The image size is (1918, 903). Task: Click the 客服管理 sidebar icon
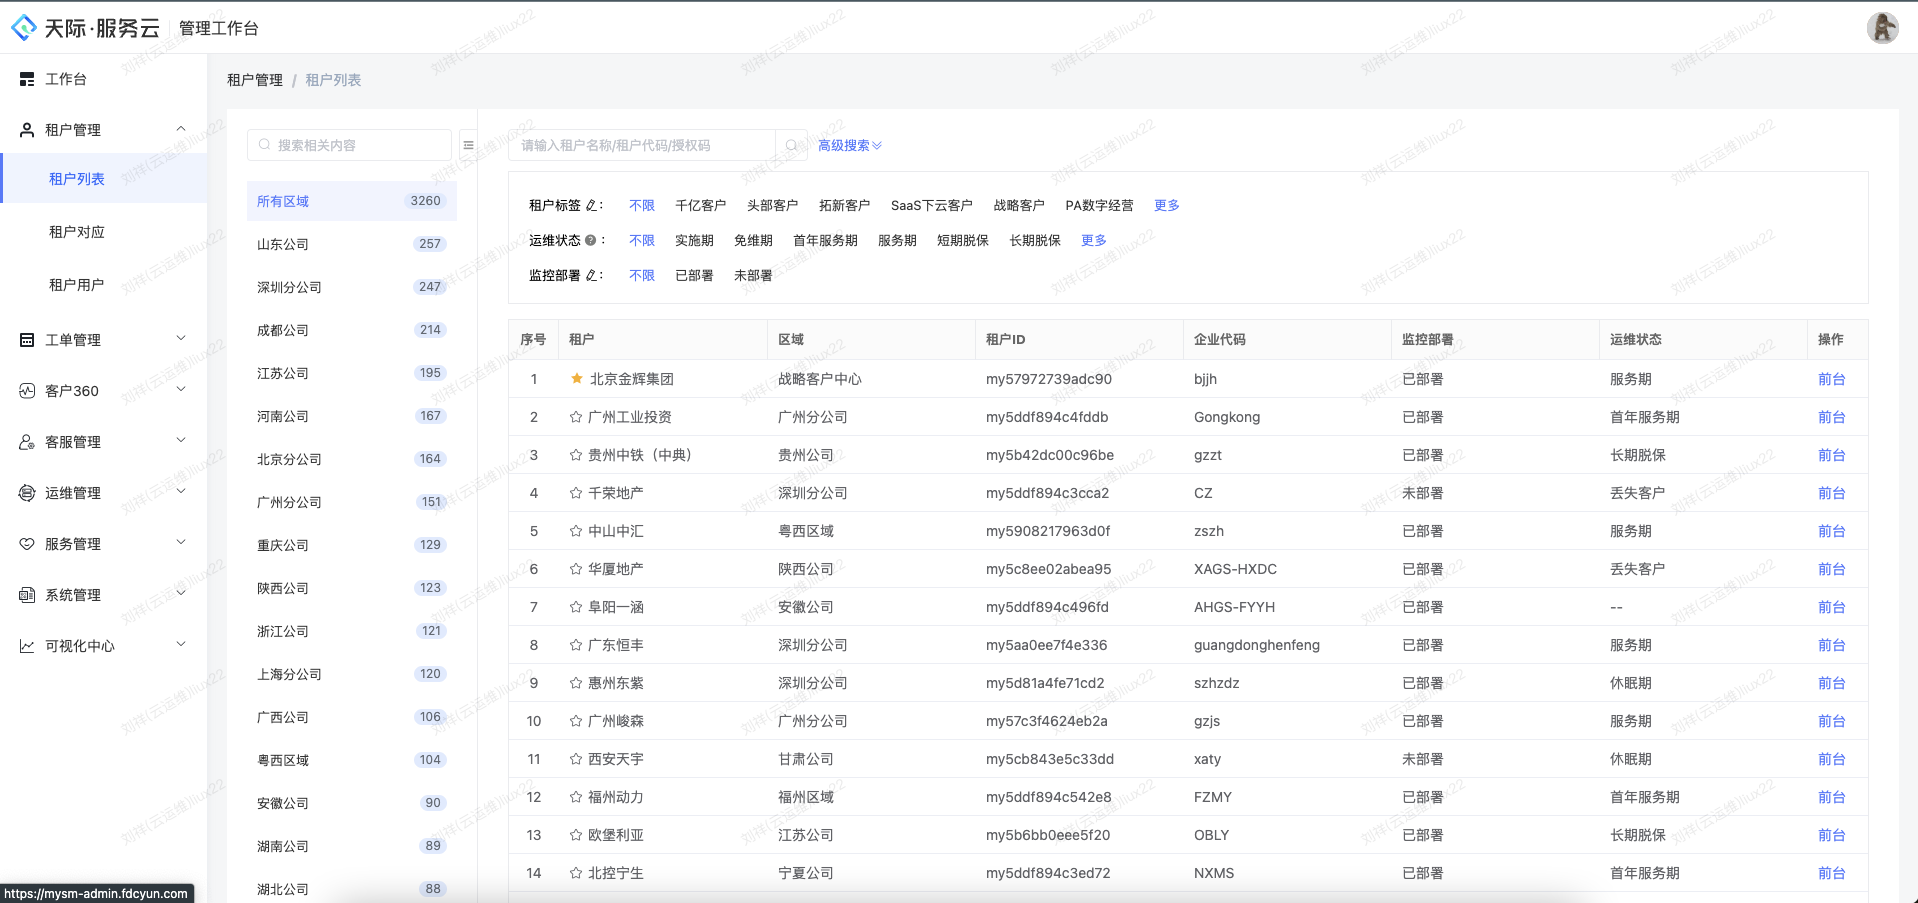tap(27, 442)
